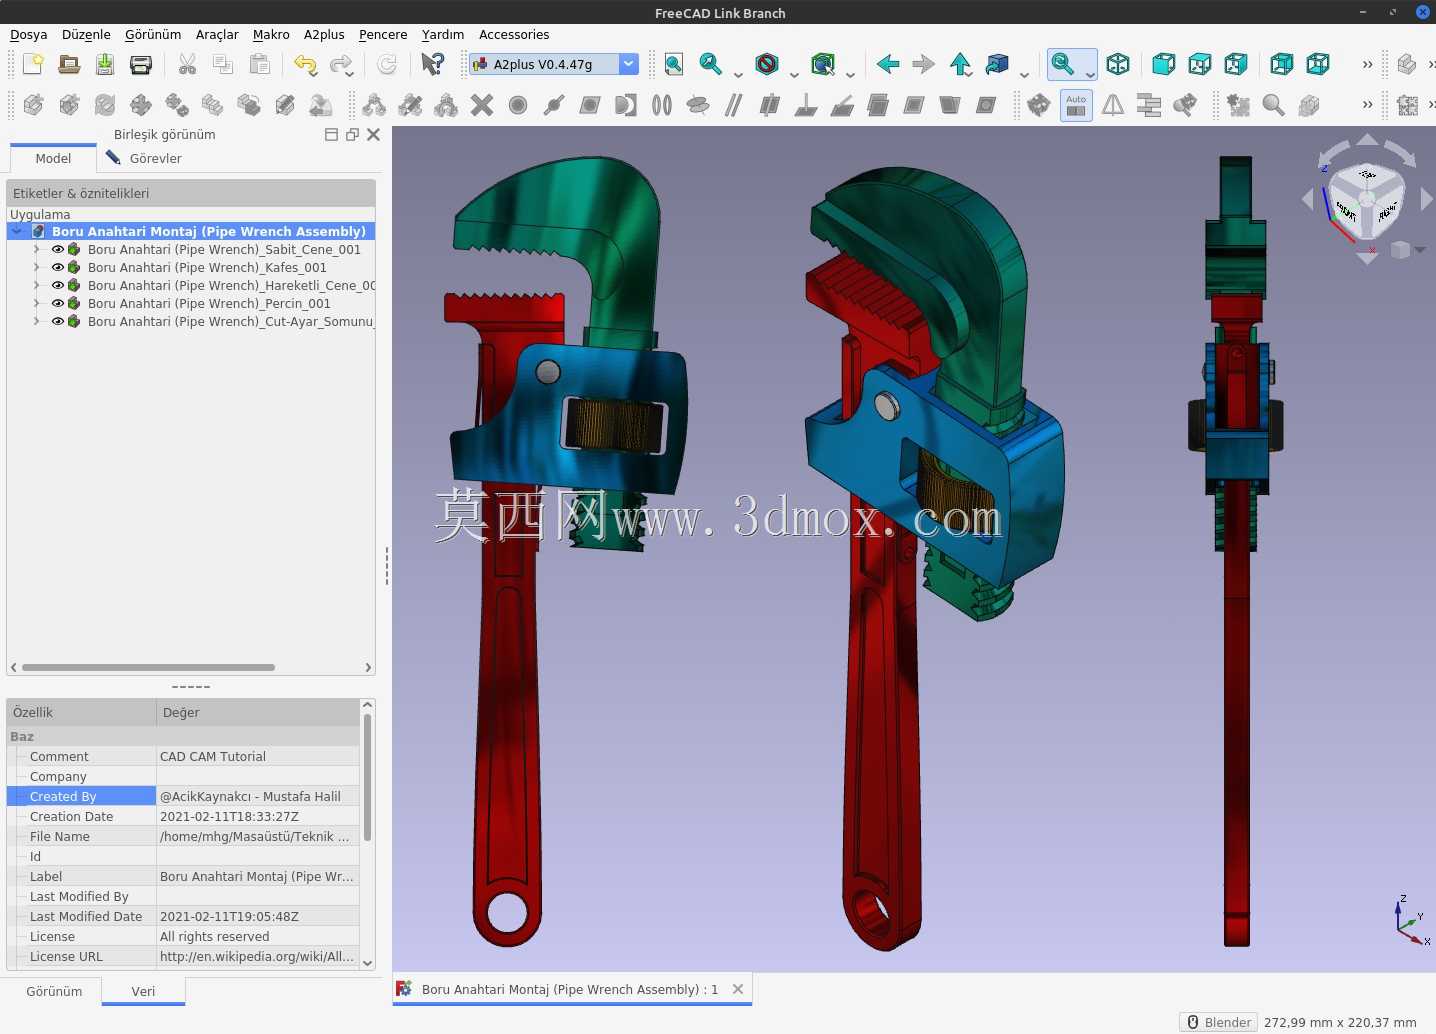This screenshot has height=1034, width=1436.
Task: Select the Created By property row
Action: [x=183, y=797]
